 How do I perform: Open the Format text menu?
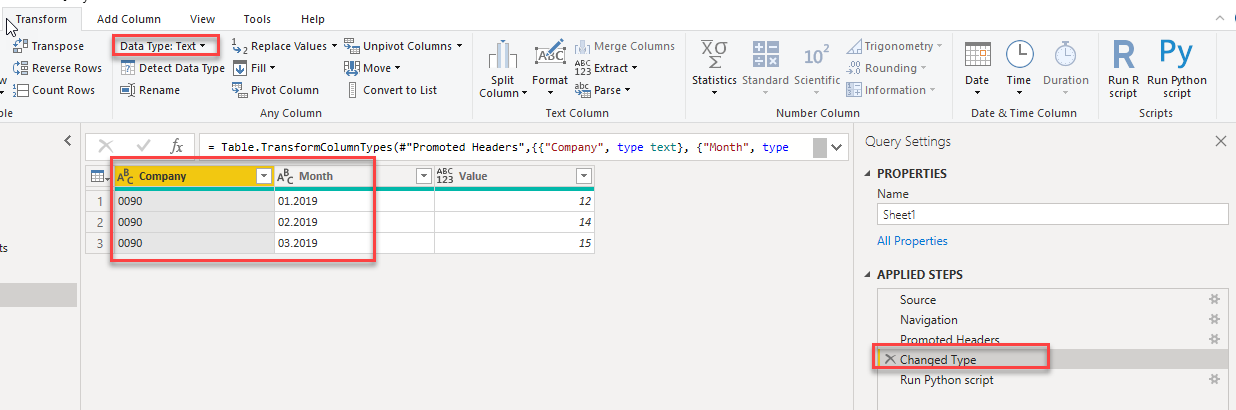click(x=550, y=69)
